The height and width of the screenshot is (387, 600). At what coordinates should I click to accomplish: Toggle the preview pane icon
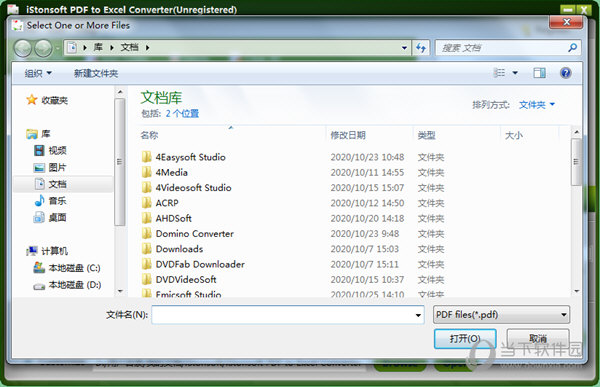pyautogui.click(x=540, y=73)
